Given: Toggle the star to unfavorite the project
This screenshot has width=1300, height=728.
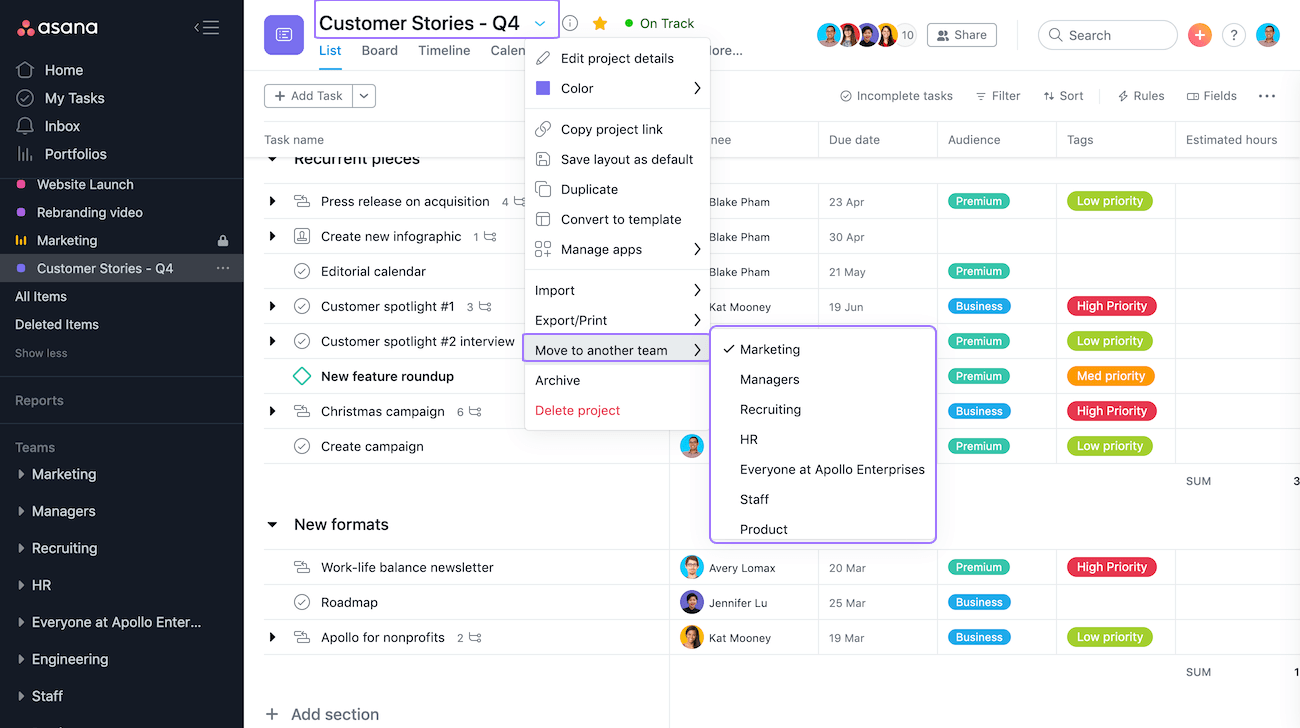Looking at the screenshot, I should pyautogui.click(x=598, y=22).
